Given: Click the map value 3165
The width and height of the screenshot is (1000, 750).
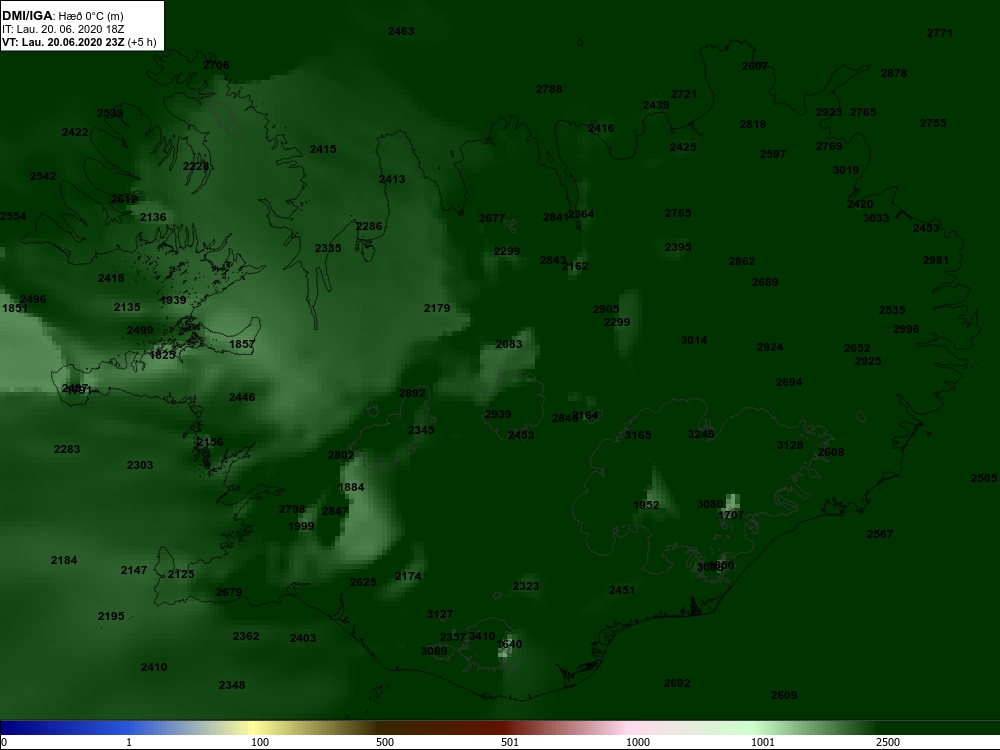Looking at the screenshot, I should click(638, 436).
